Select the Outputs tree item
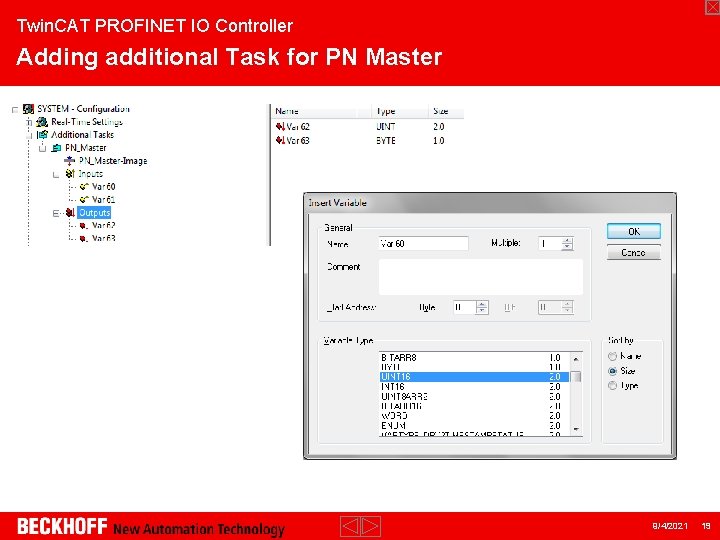This screenshot has height=540, width=720. pyautogui.click(x=94, y=213)
